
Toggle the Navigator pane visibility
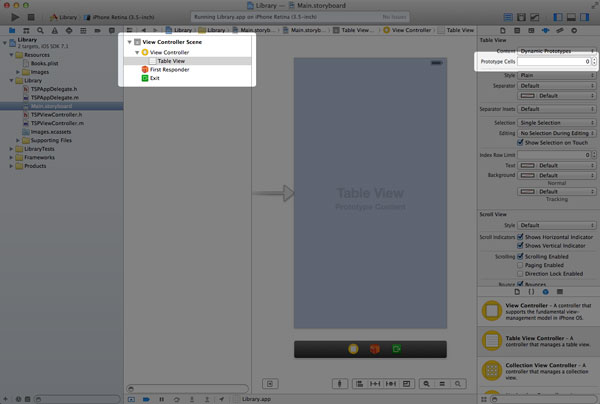click(x=558, y=17)
